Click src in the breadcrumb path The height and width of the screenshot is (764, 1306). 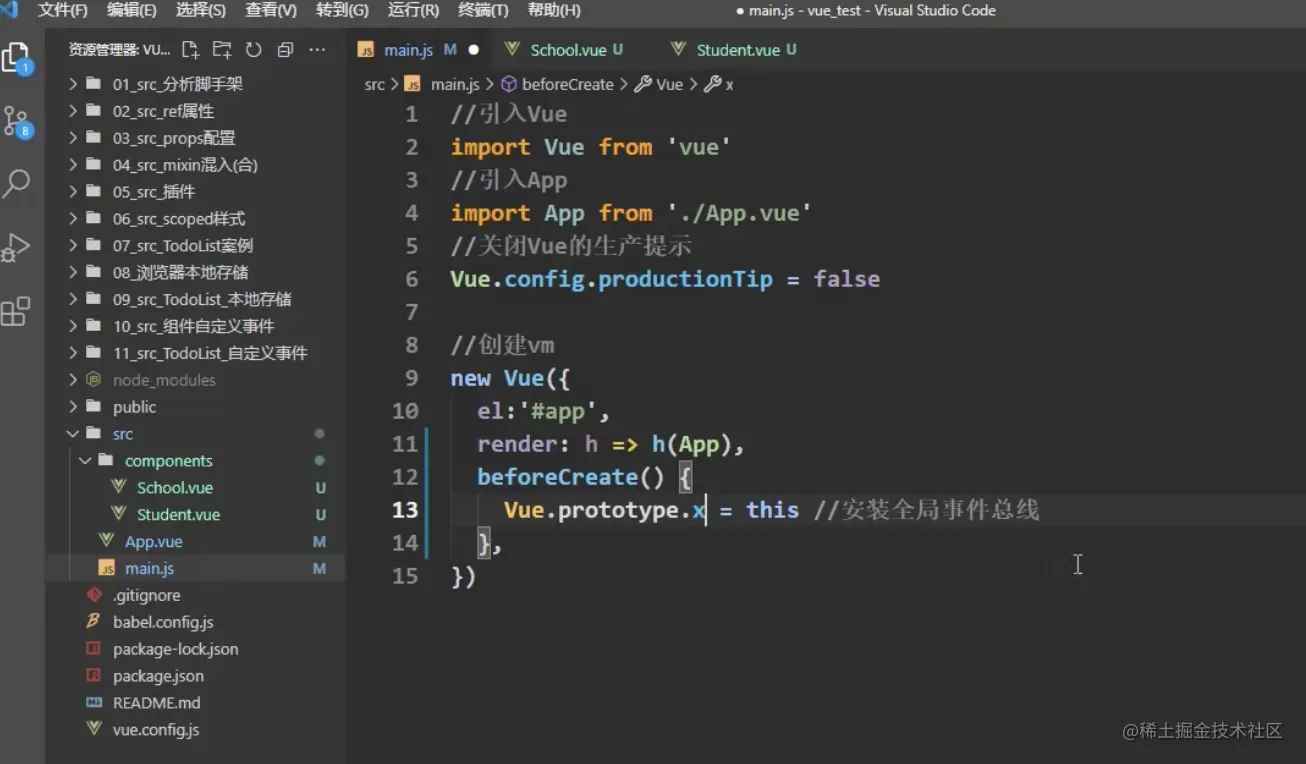point(375,85)
